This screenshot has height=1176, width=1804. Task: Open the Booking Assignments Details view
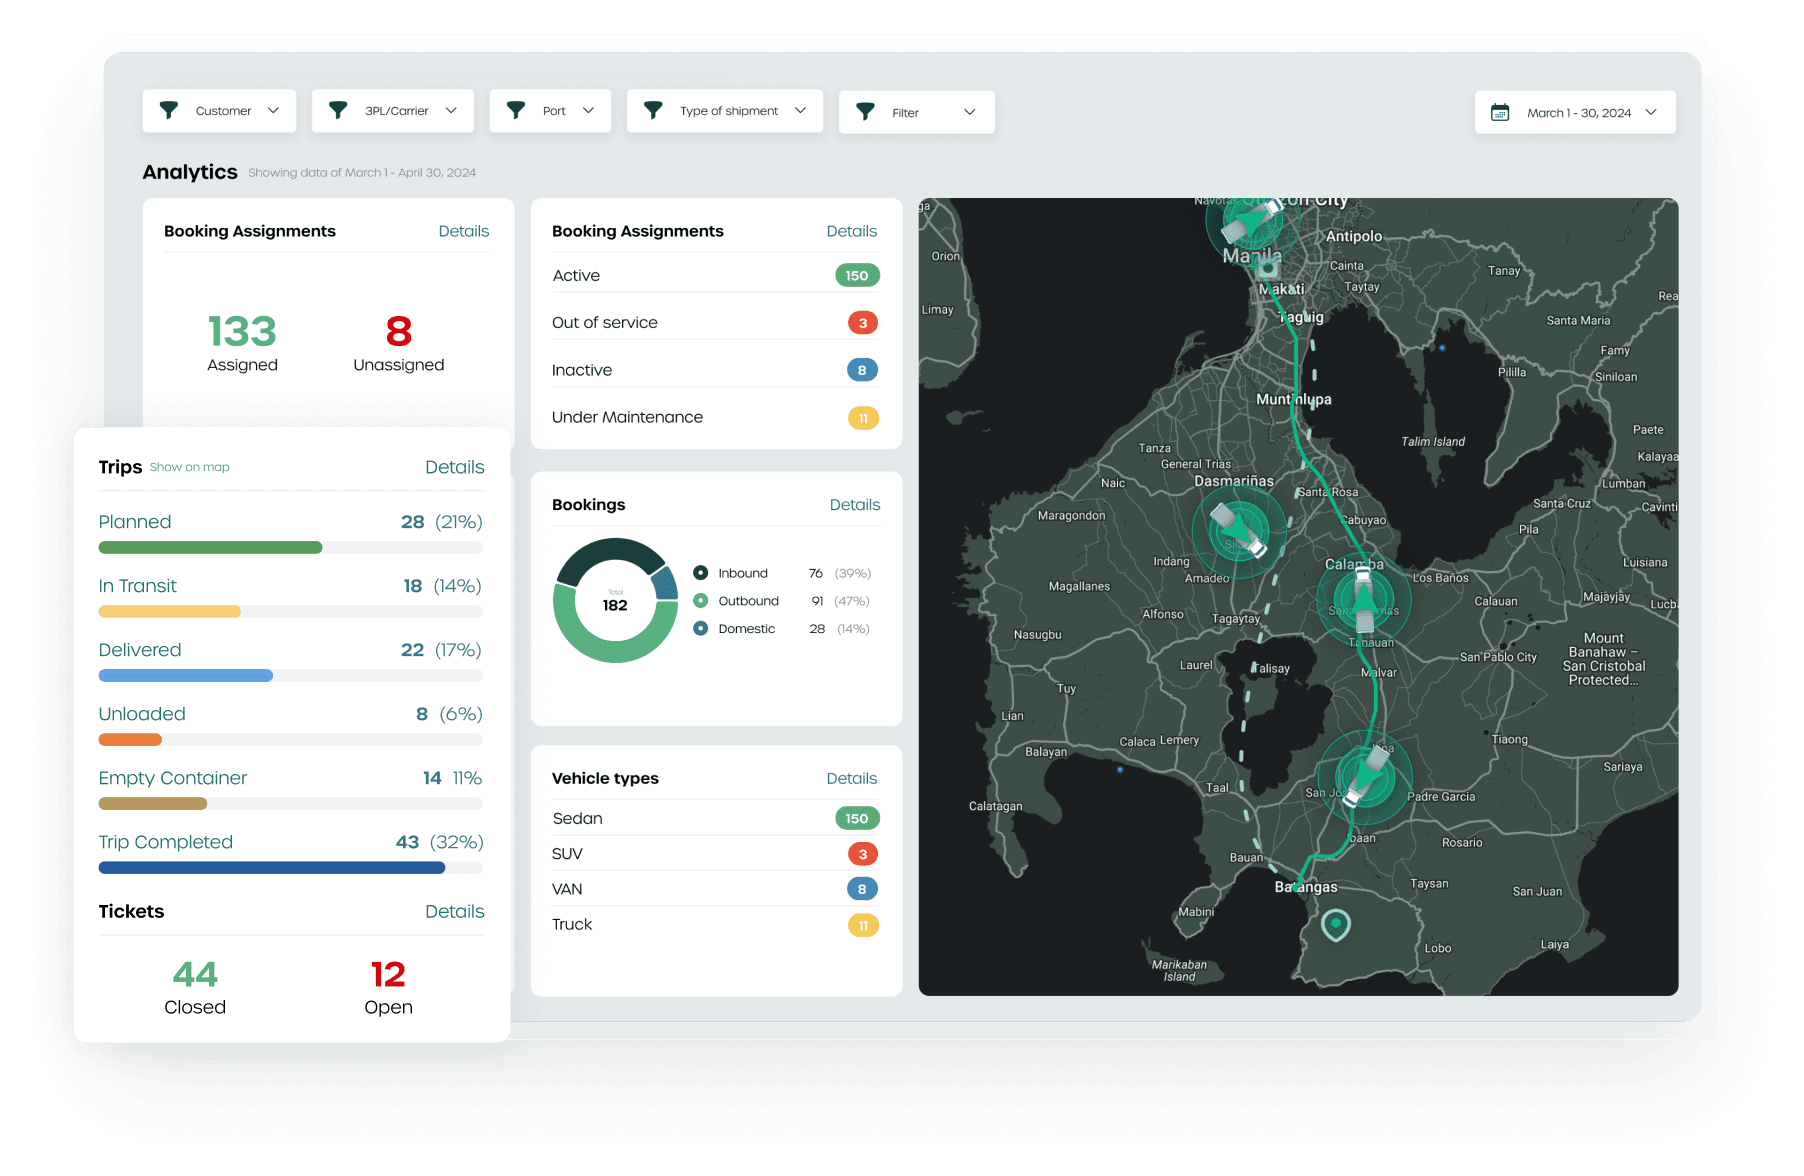point(463,231)
